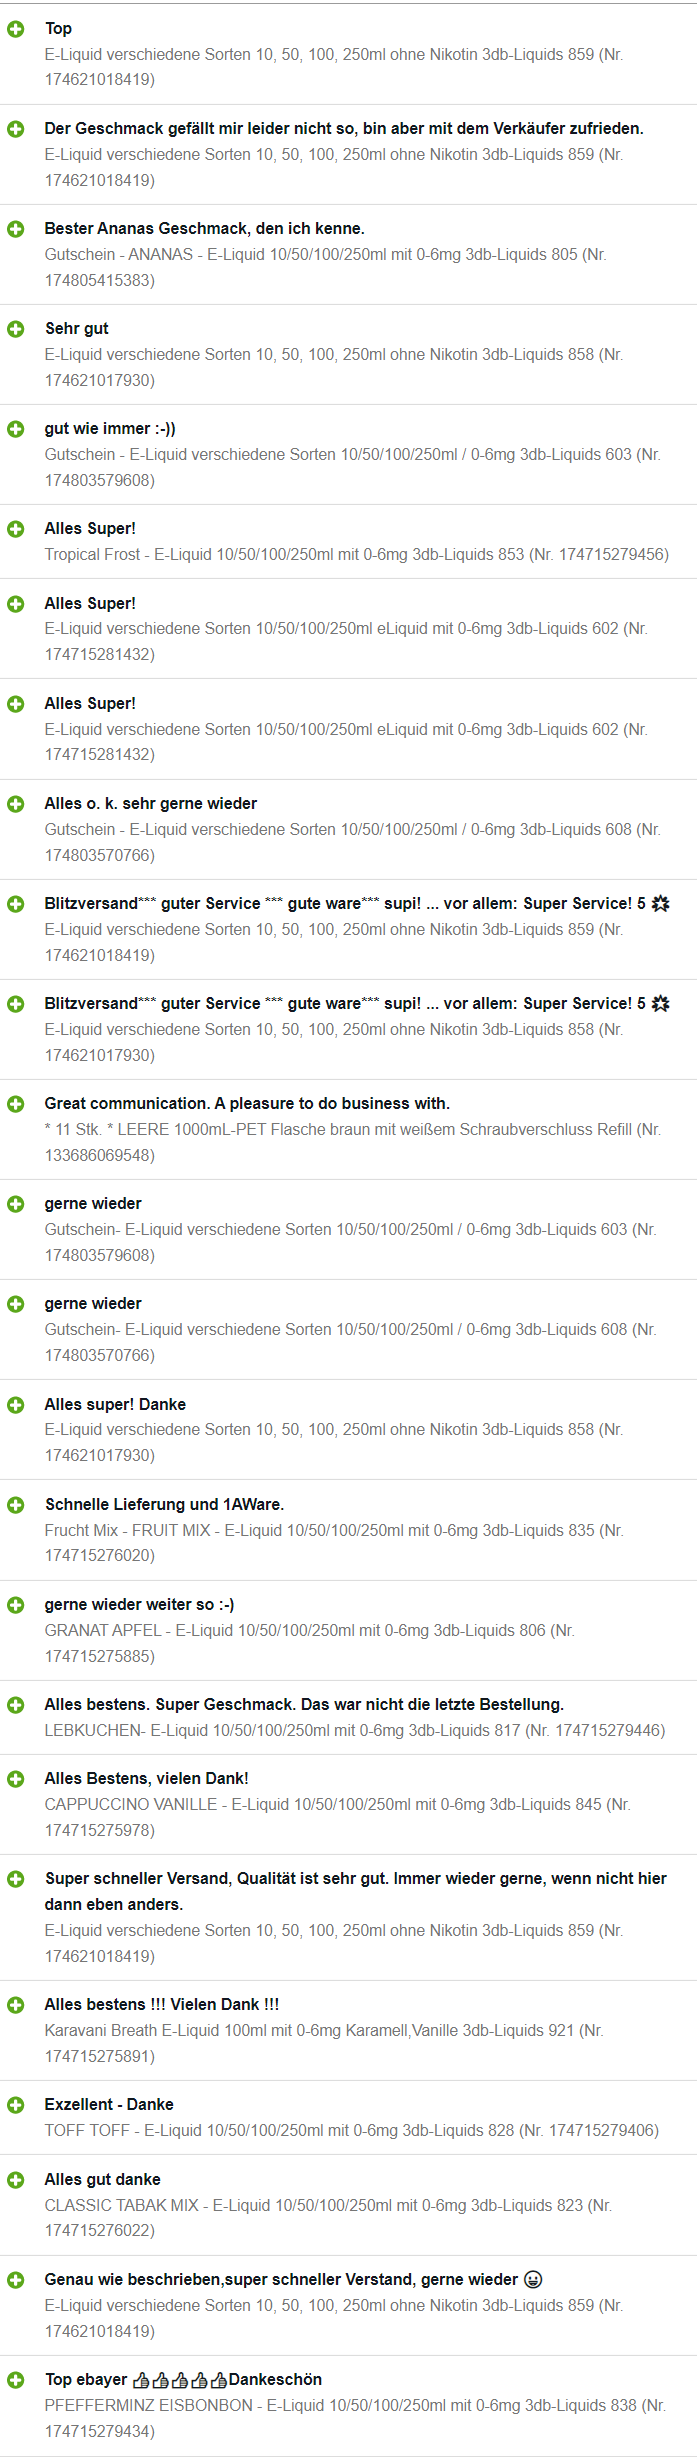This screenshot has height=2457, width=697.
Task: Open the TOFF TOFF E-Liquid item
Action: (x=351, y=2130)
